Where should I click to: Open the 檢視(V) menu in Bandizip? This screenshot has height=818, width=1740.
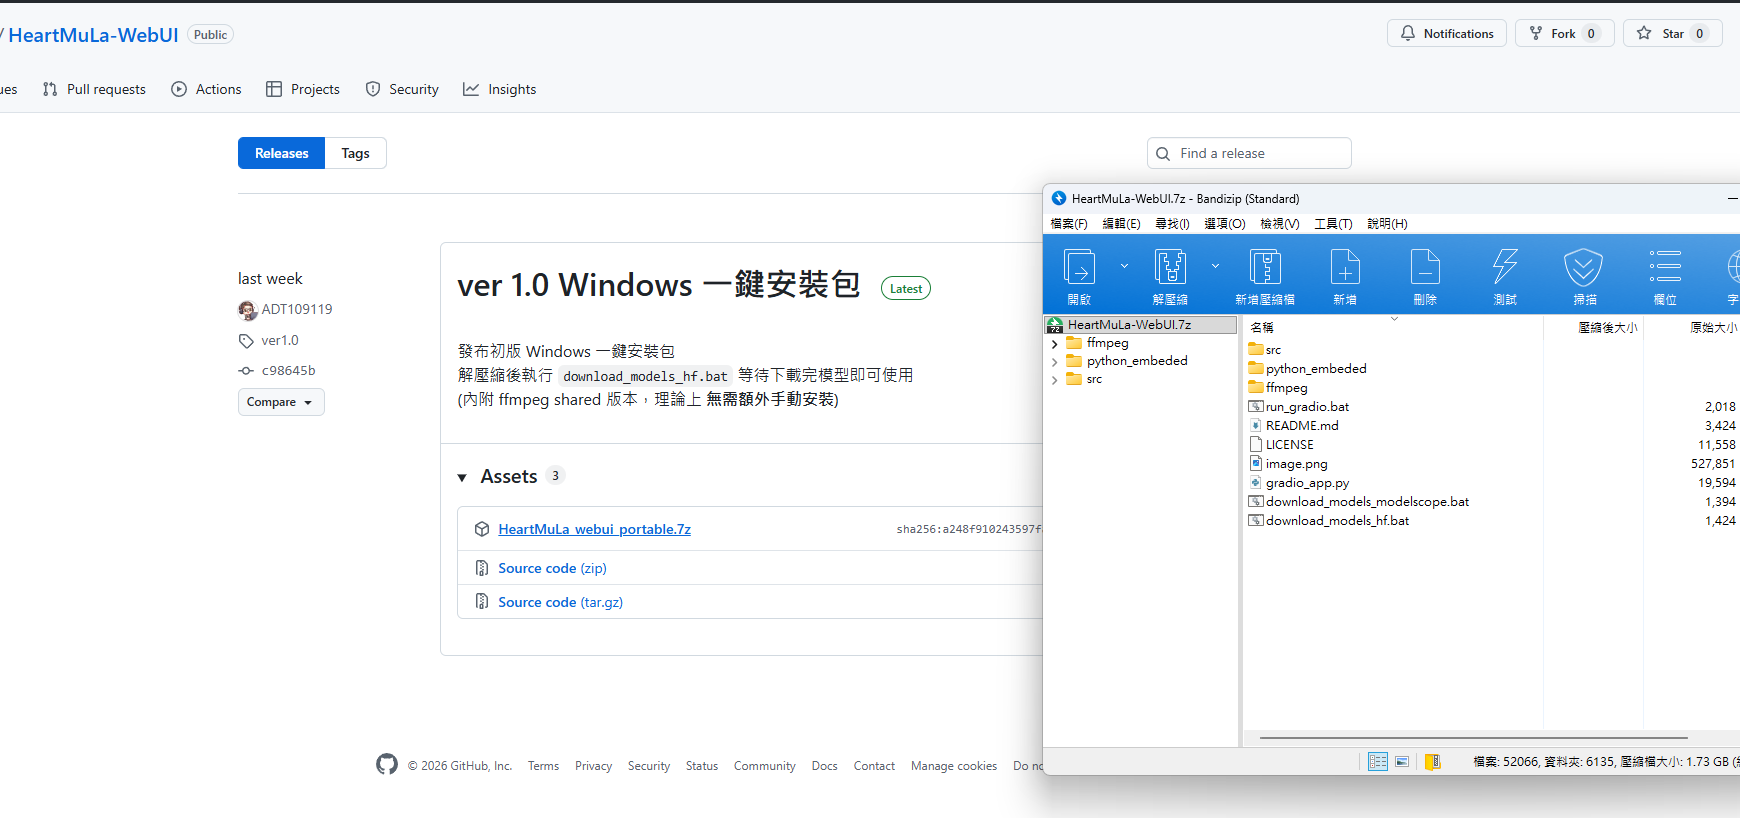[1280, 224]
